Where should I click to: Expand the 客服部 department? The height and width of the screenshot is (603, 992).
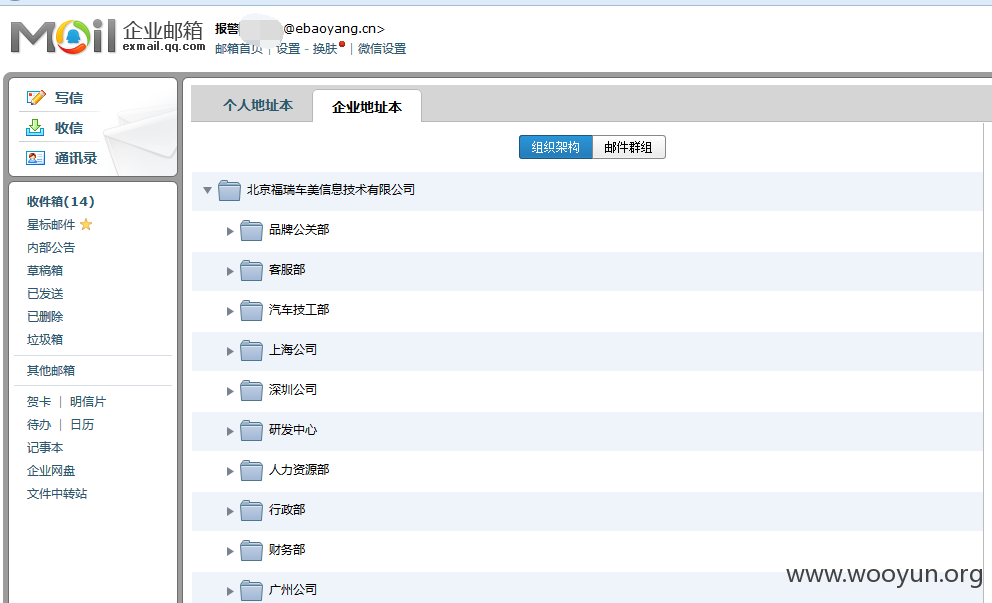click(x=230, y=271)
